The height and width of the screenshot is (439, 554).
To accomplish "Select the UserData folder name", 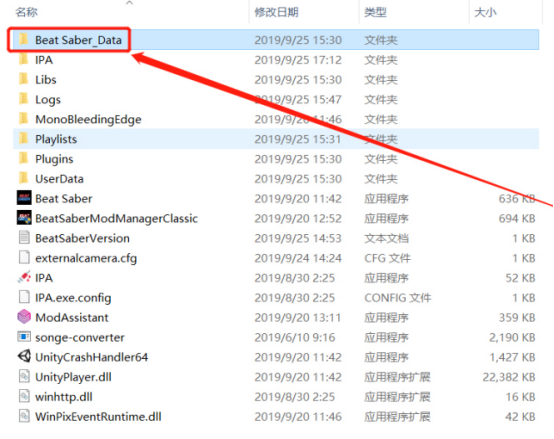I will pos(59,179).
